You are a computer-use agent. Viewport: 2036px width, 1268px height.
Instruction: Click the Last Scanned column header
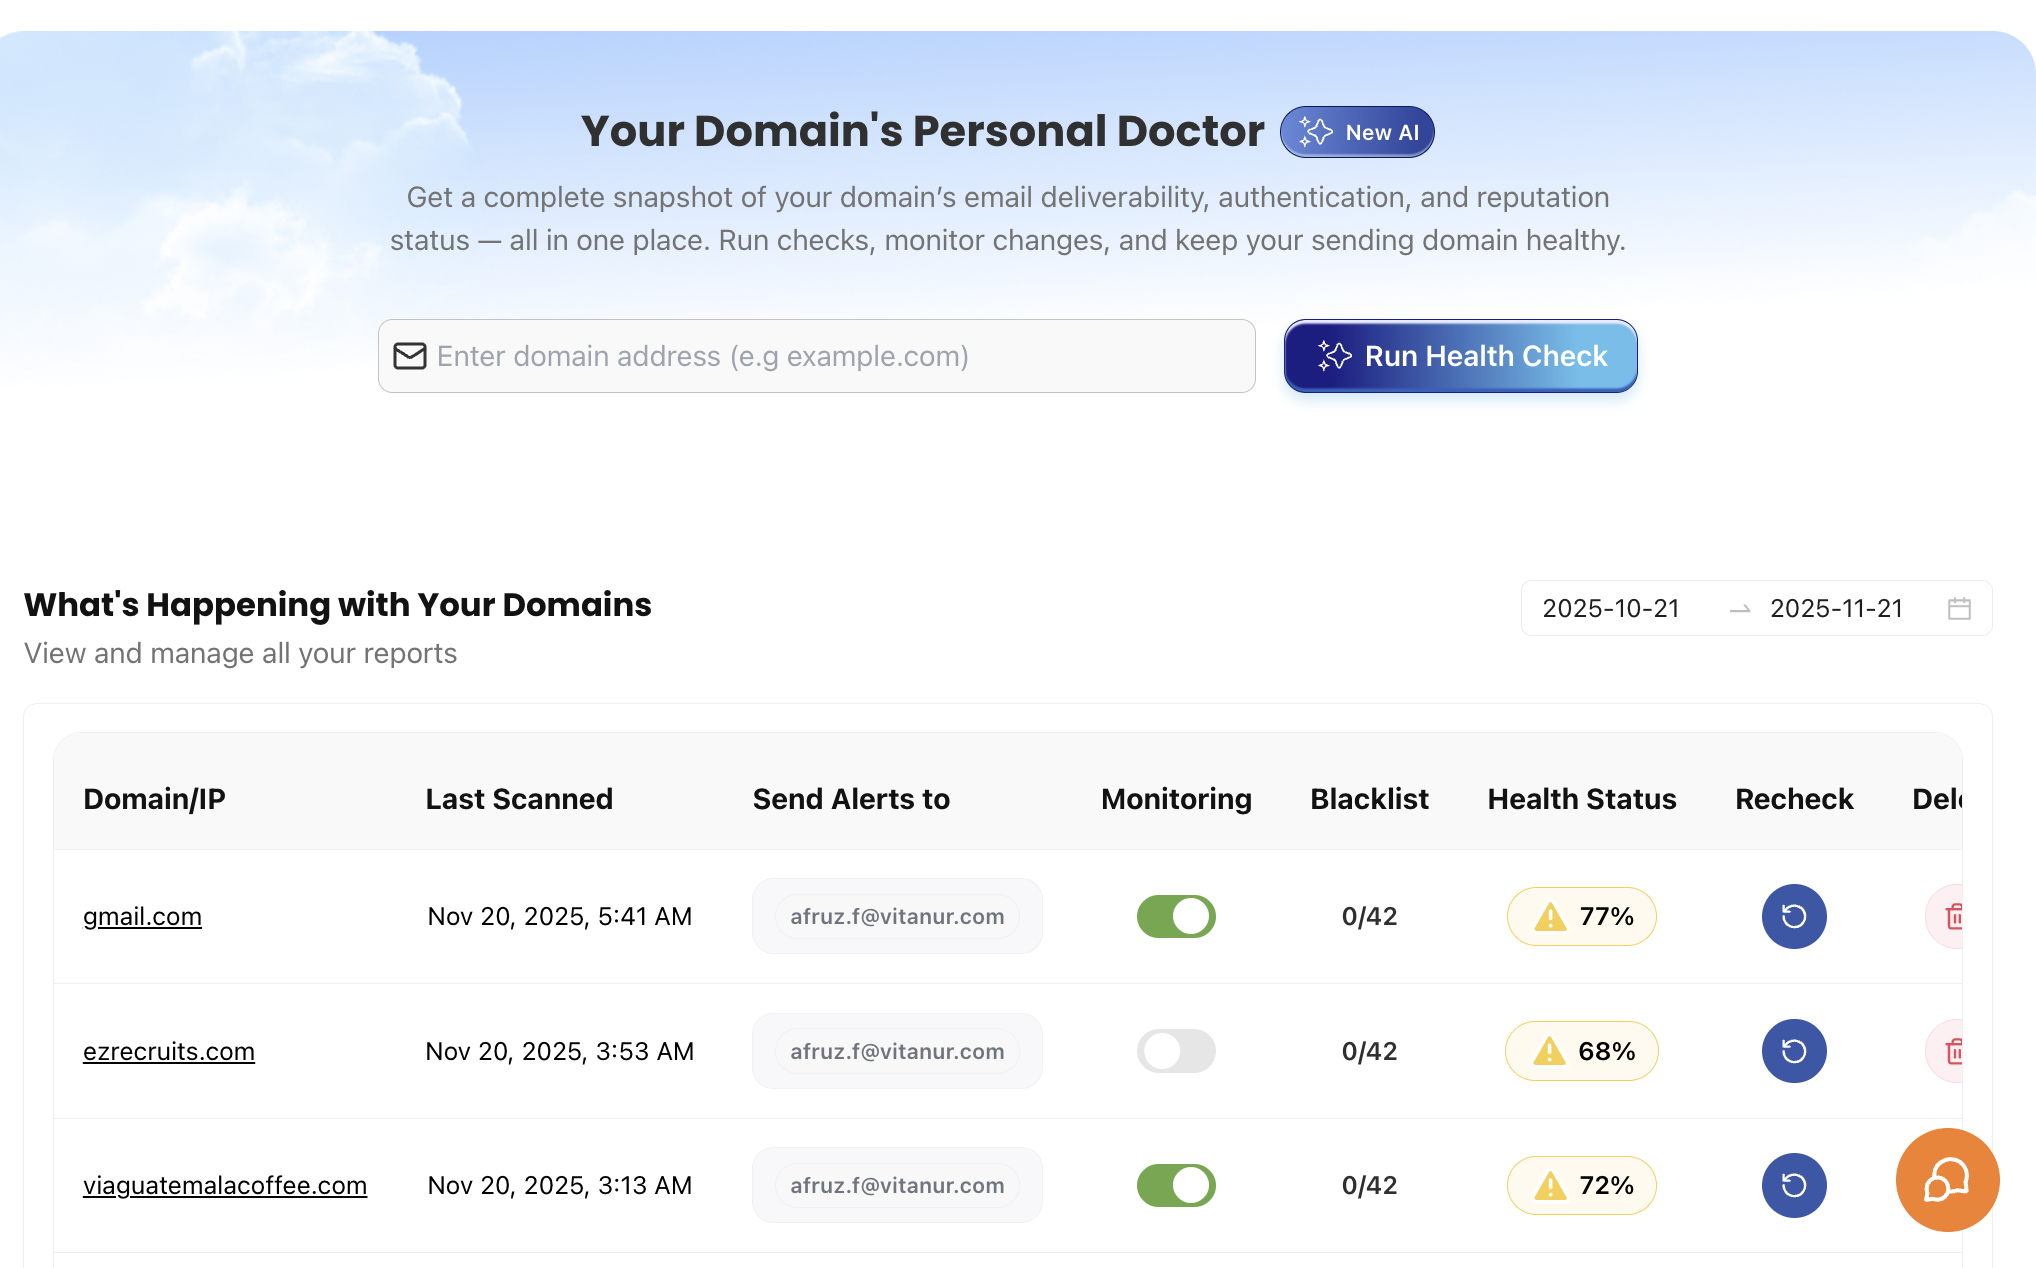(519, 799)
